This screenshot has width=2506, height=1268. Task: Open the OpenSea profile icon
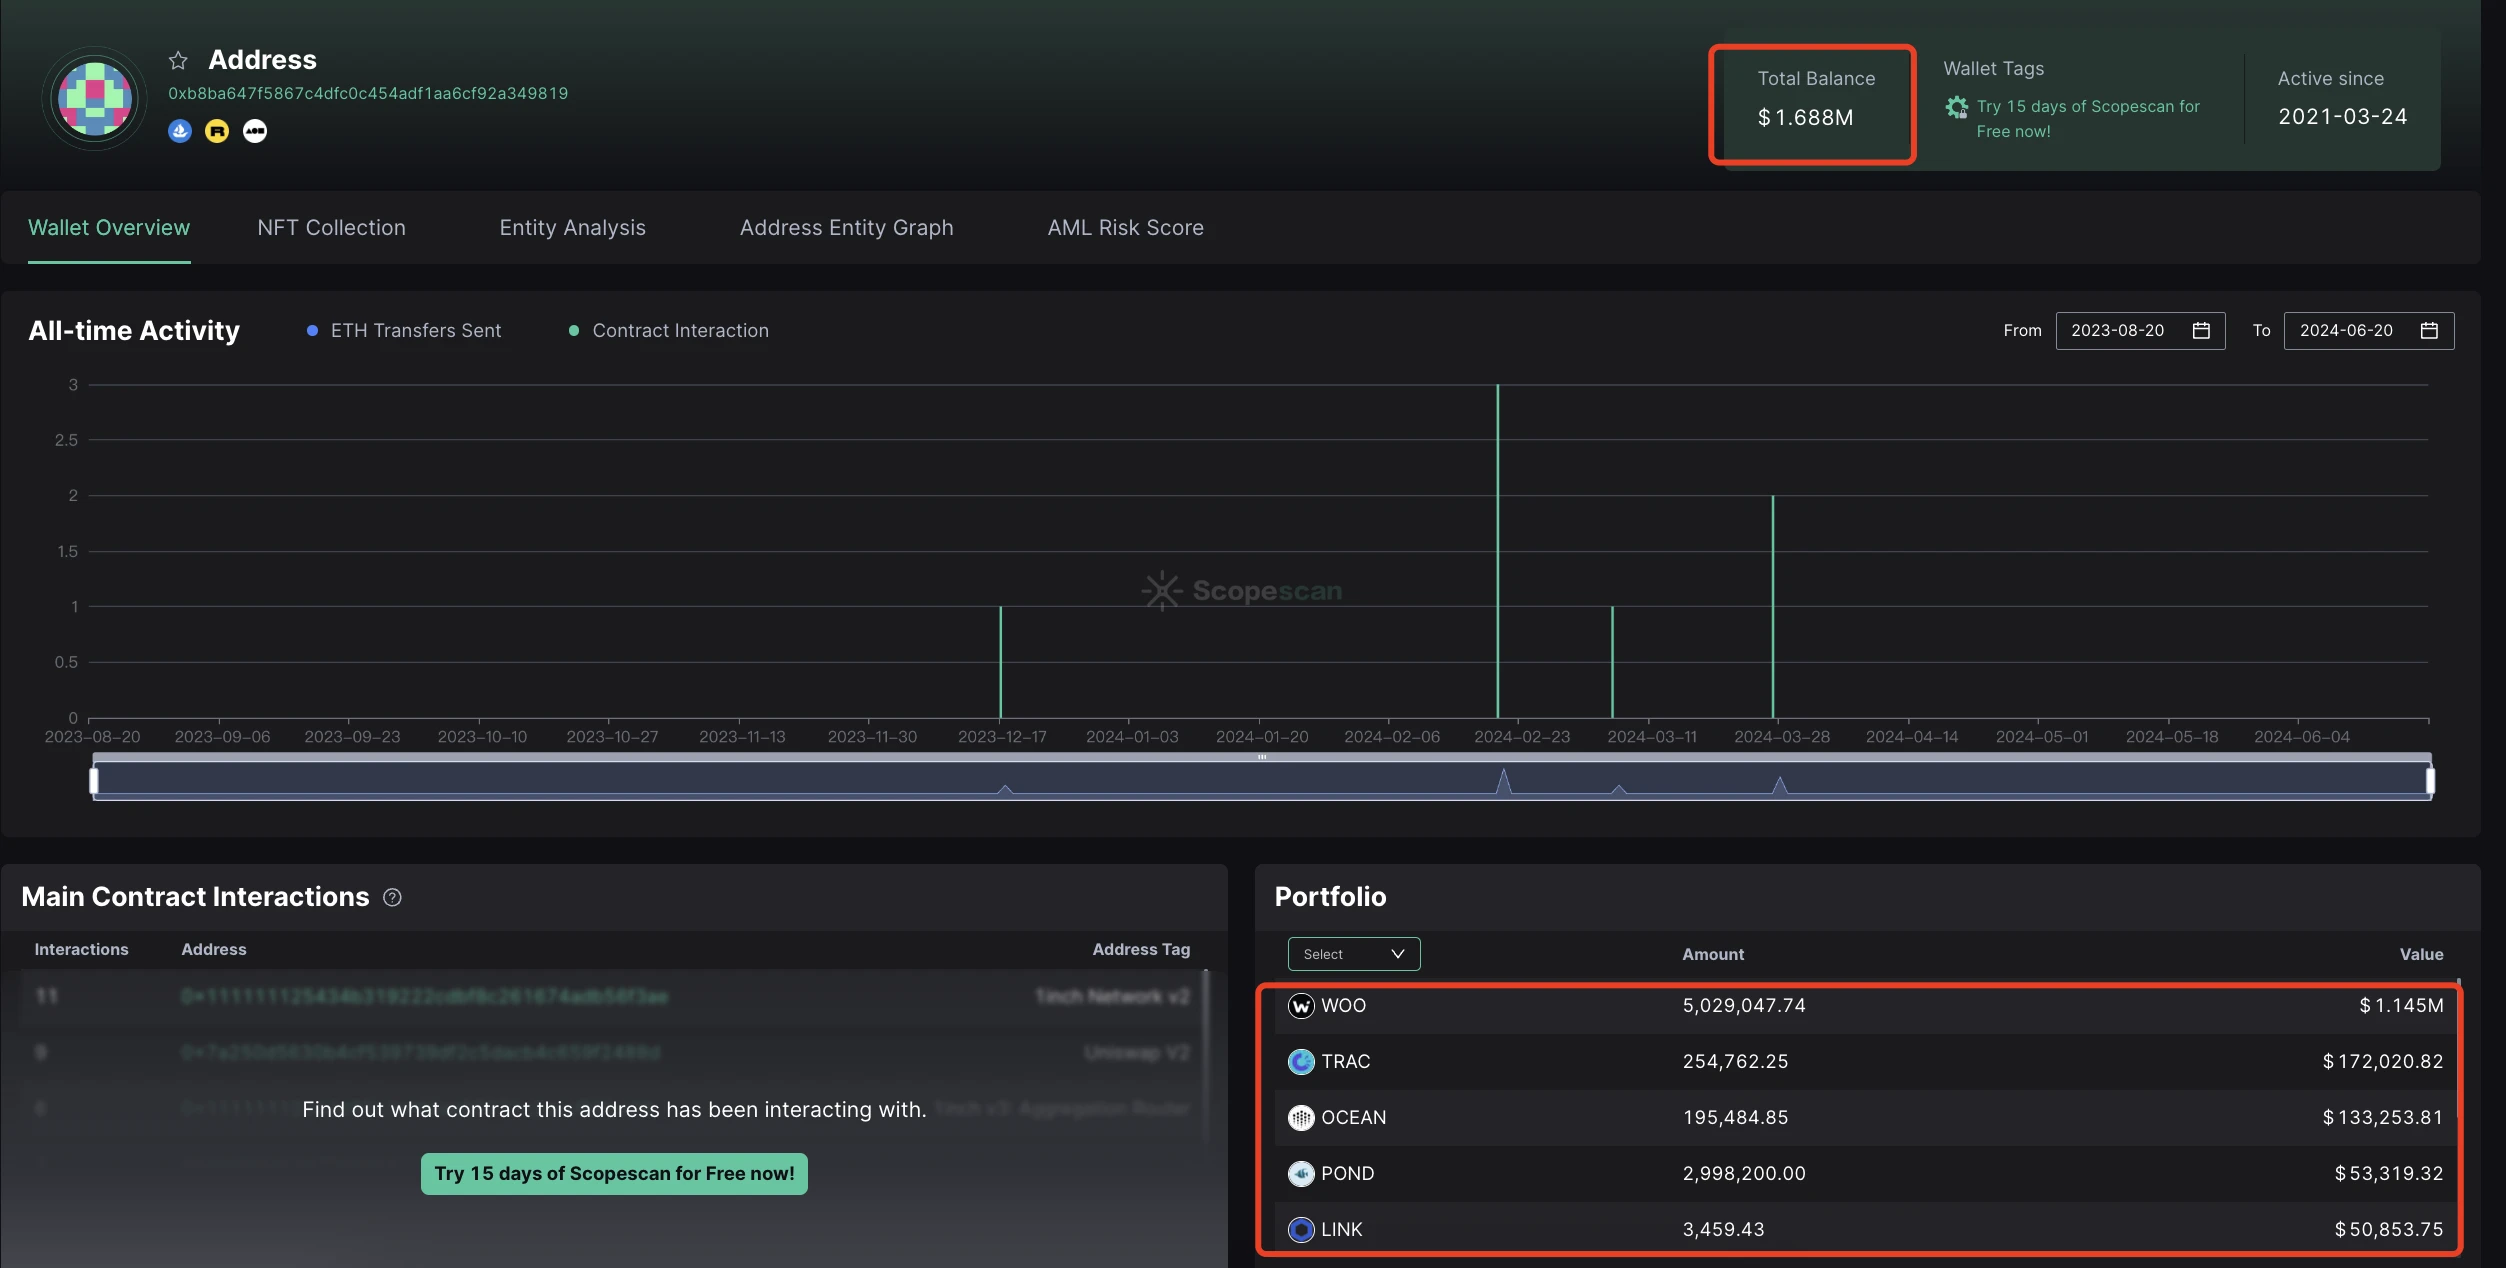coord(180,131)
